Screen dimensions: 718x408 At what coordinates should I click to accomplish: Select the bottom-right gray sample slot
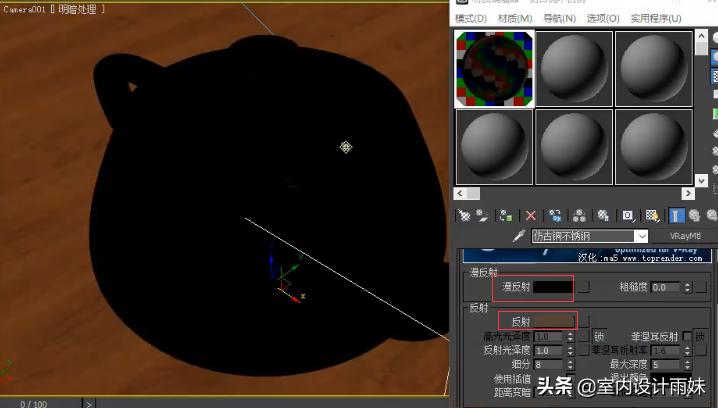(653, 147)
